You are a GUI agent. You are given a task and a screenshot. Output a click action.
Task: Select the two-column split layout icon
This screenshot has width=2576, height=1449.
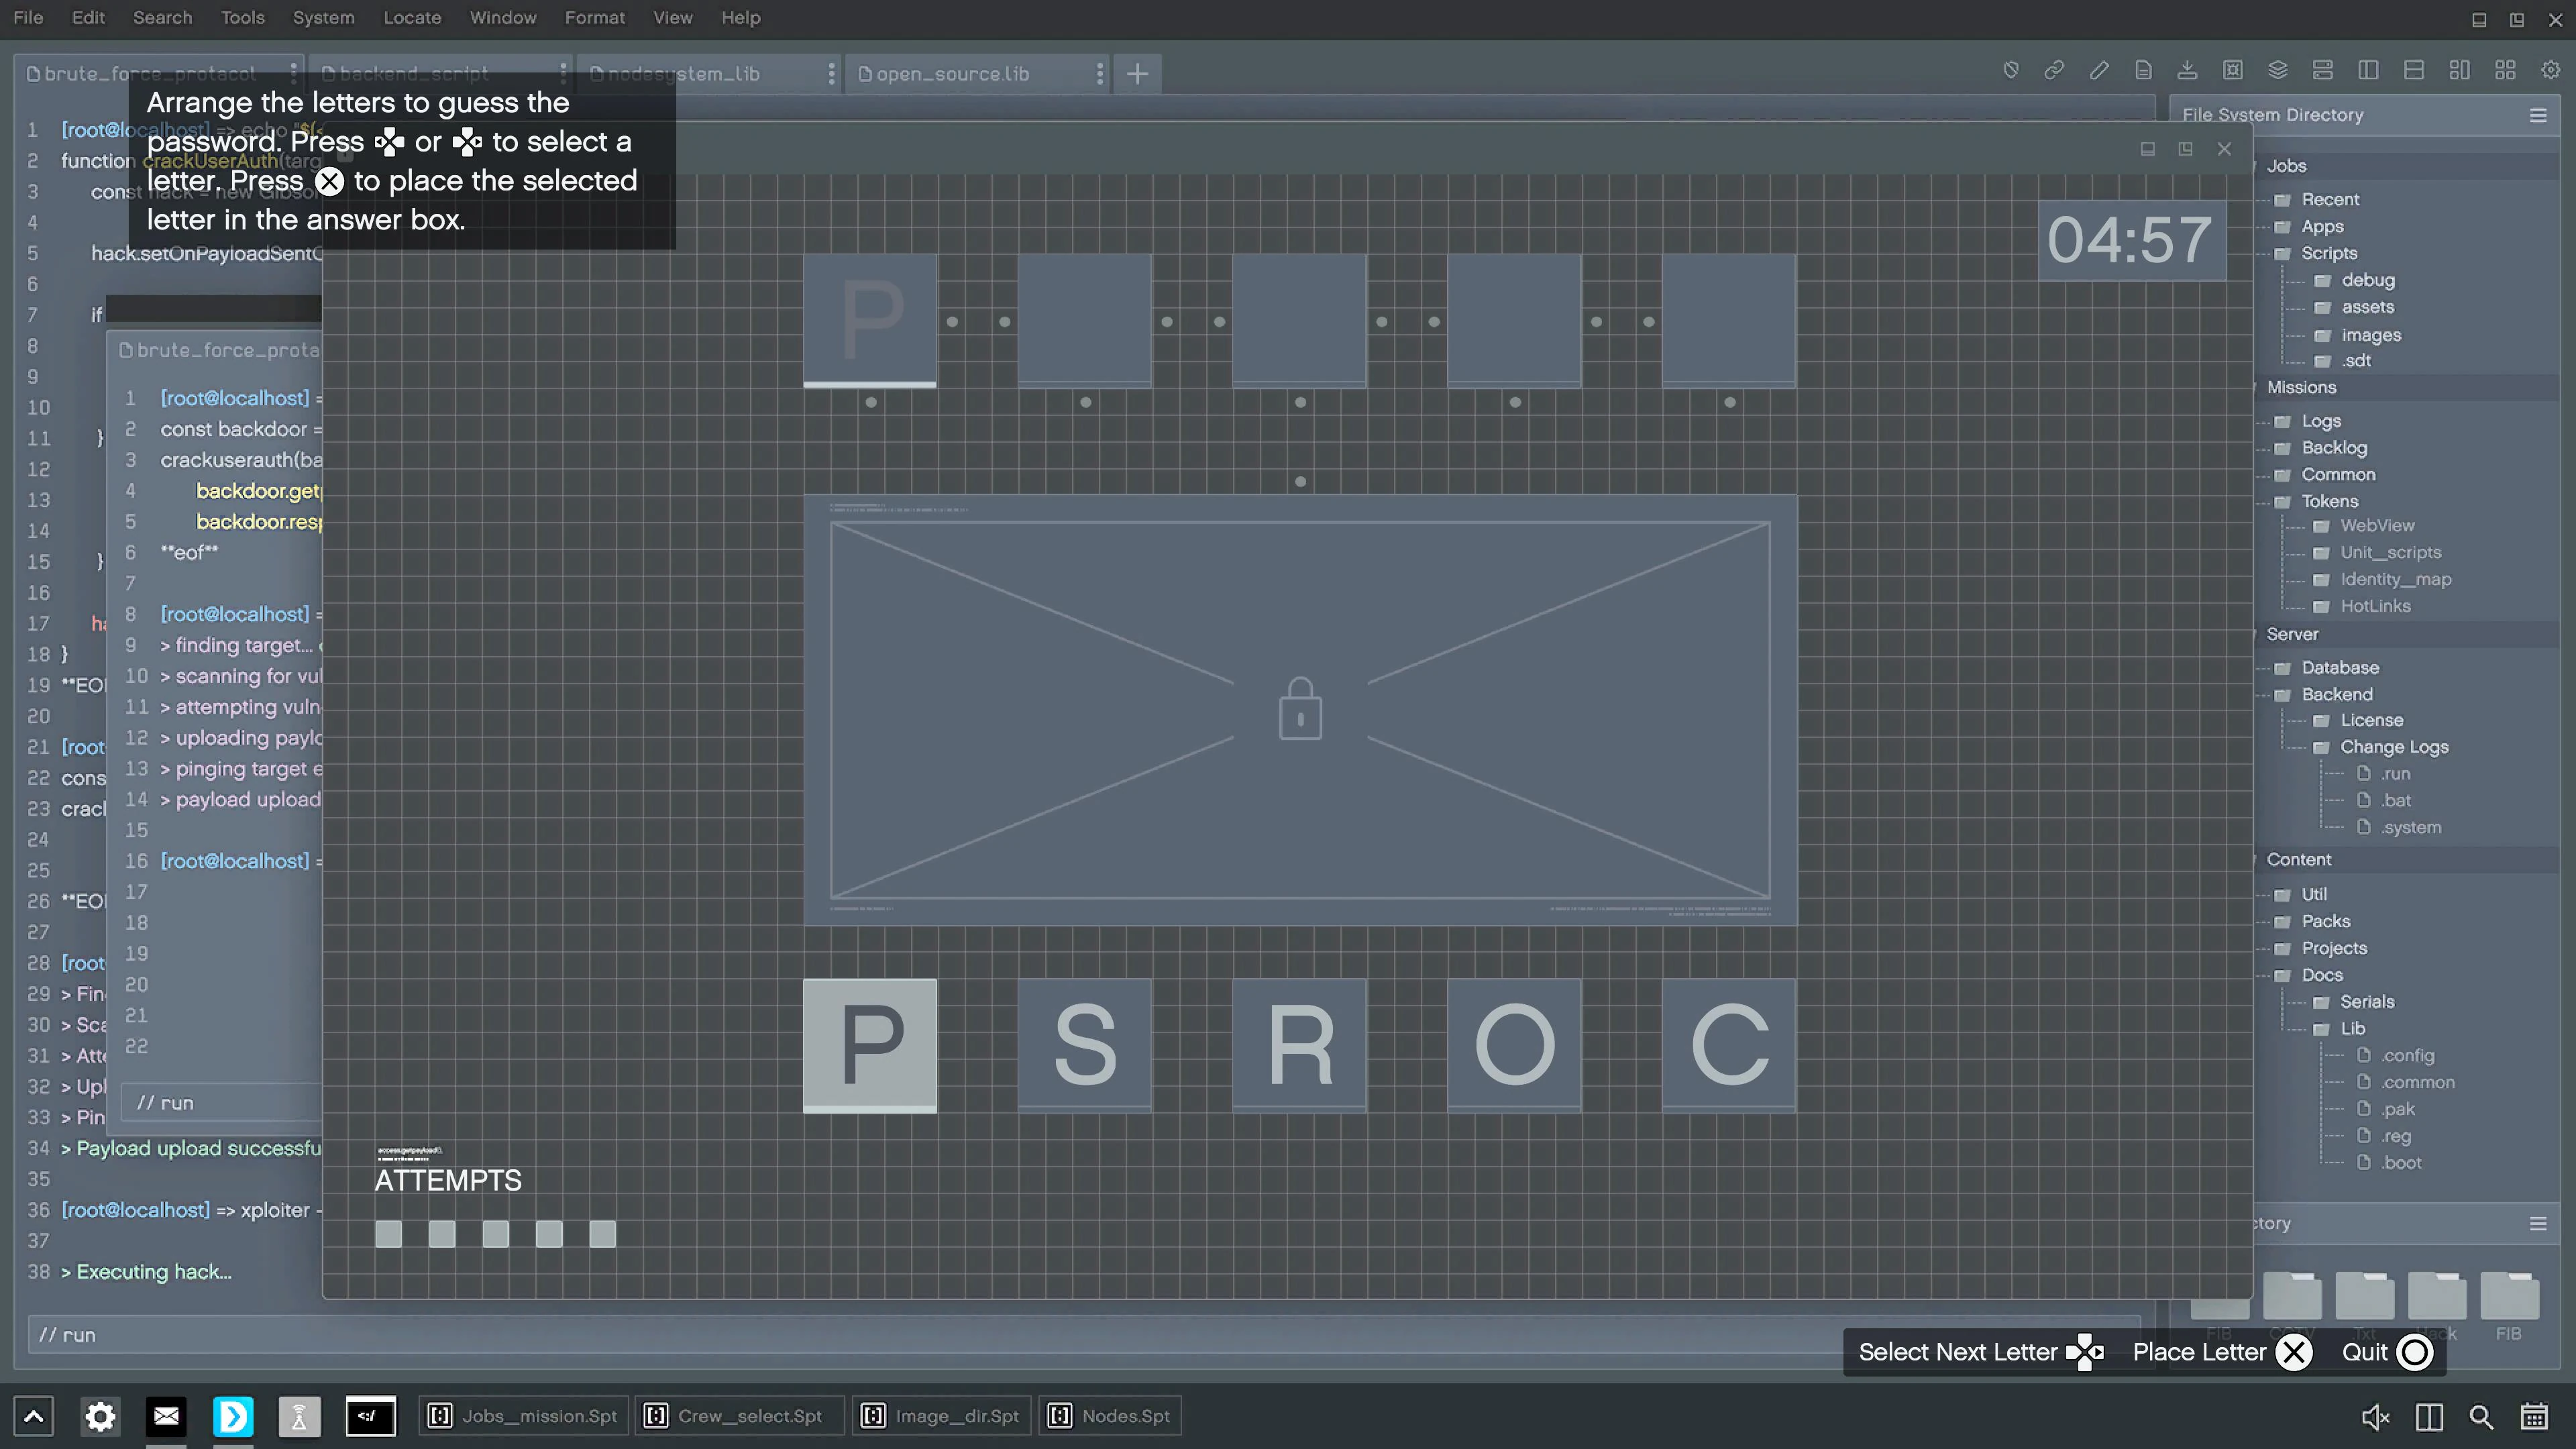coord(2367,70)
